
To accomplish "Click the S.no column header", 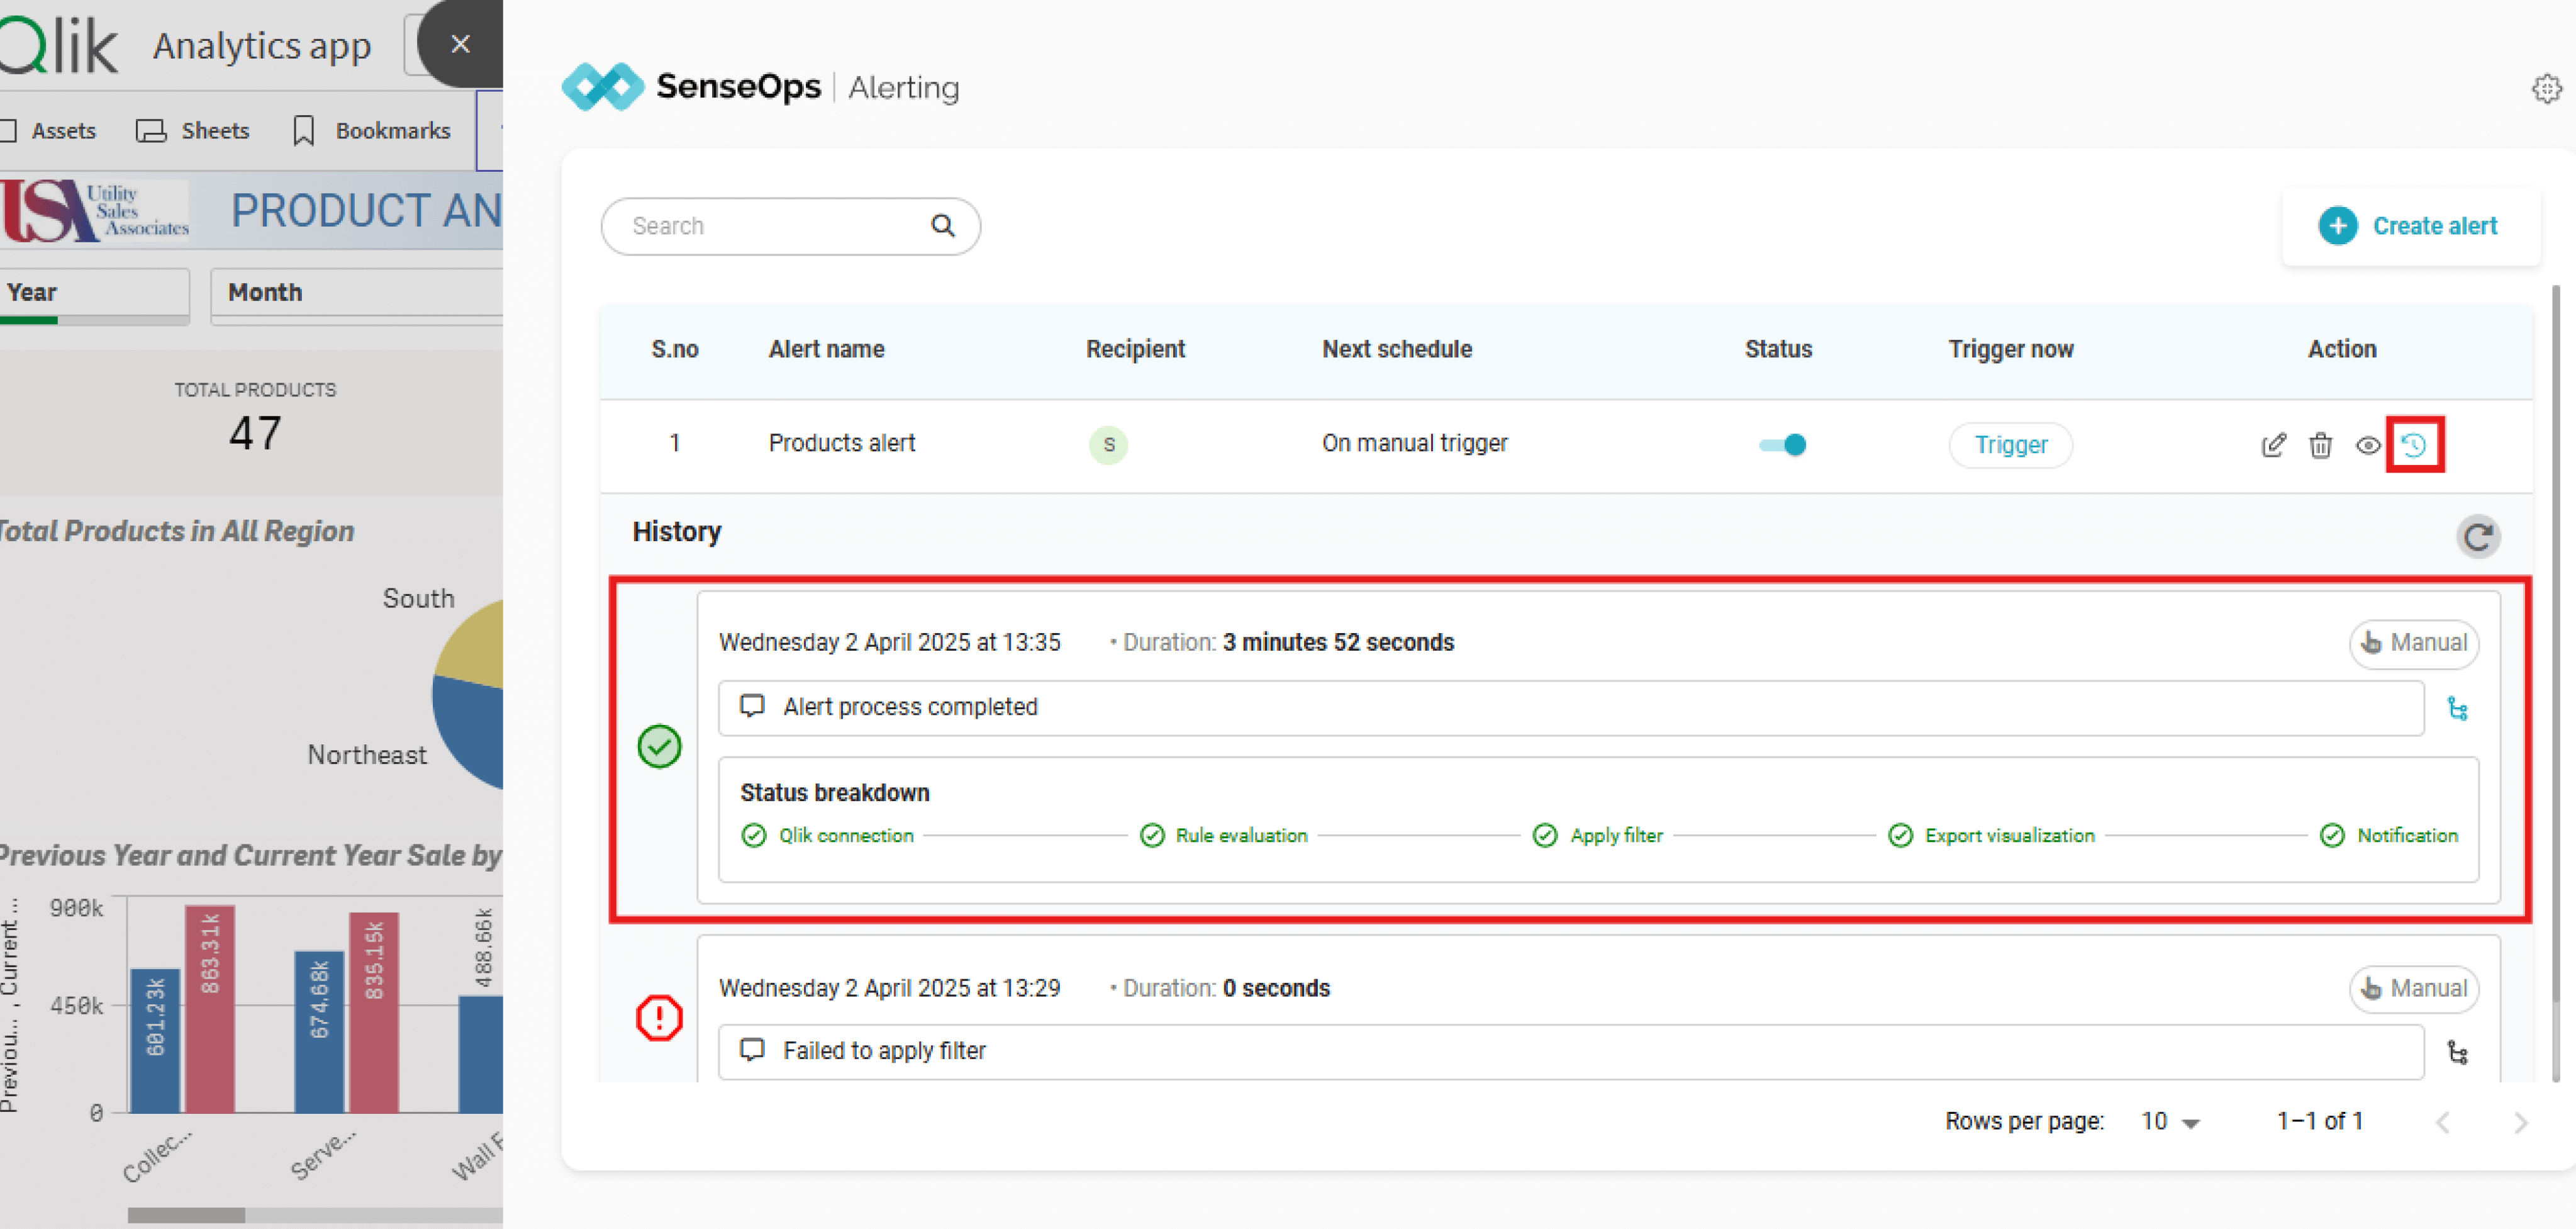I will click(674, 349).
